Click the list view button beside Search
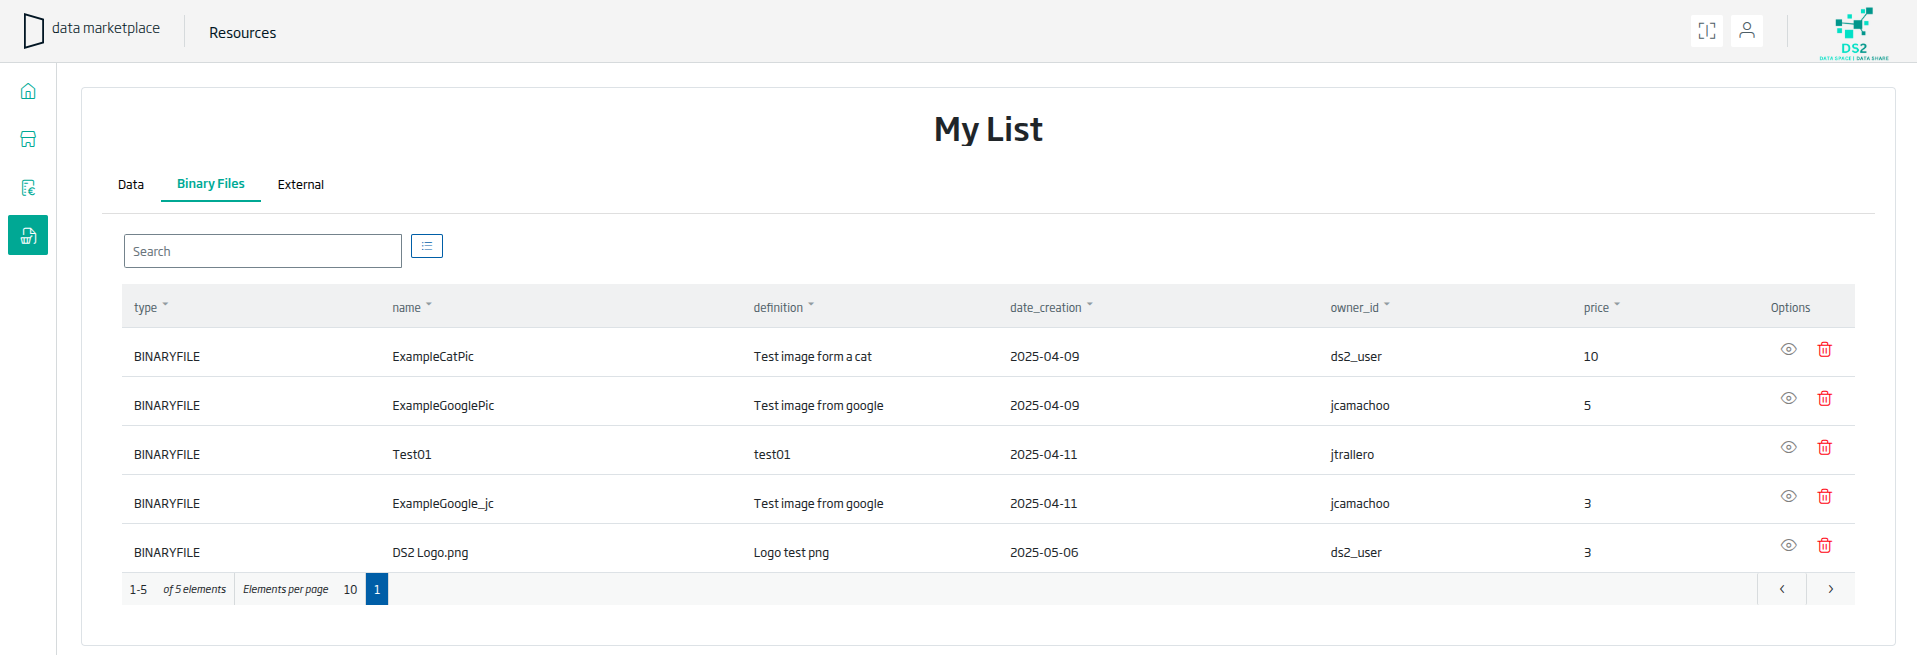 (427, 246)
